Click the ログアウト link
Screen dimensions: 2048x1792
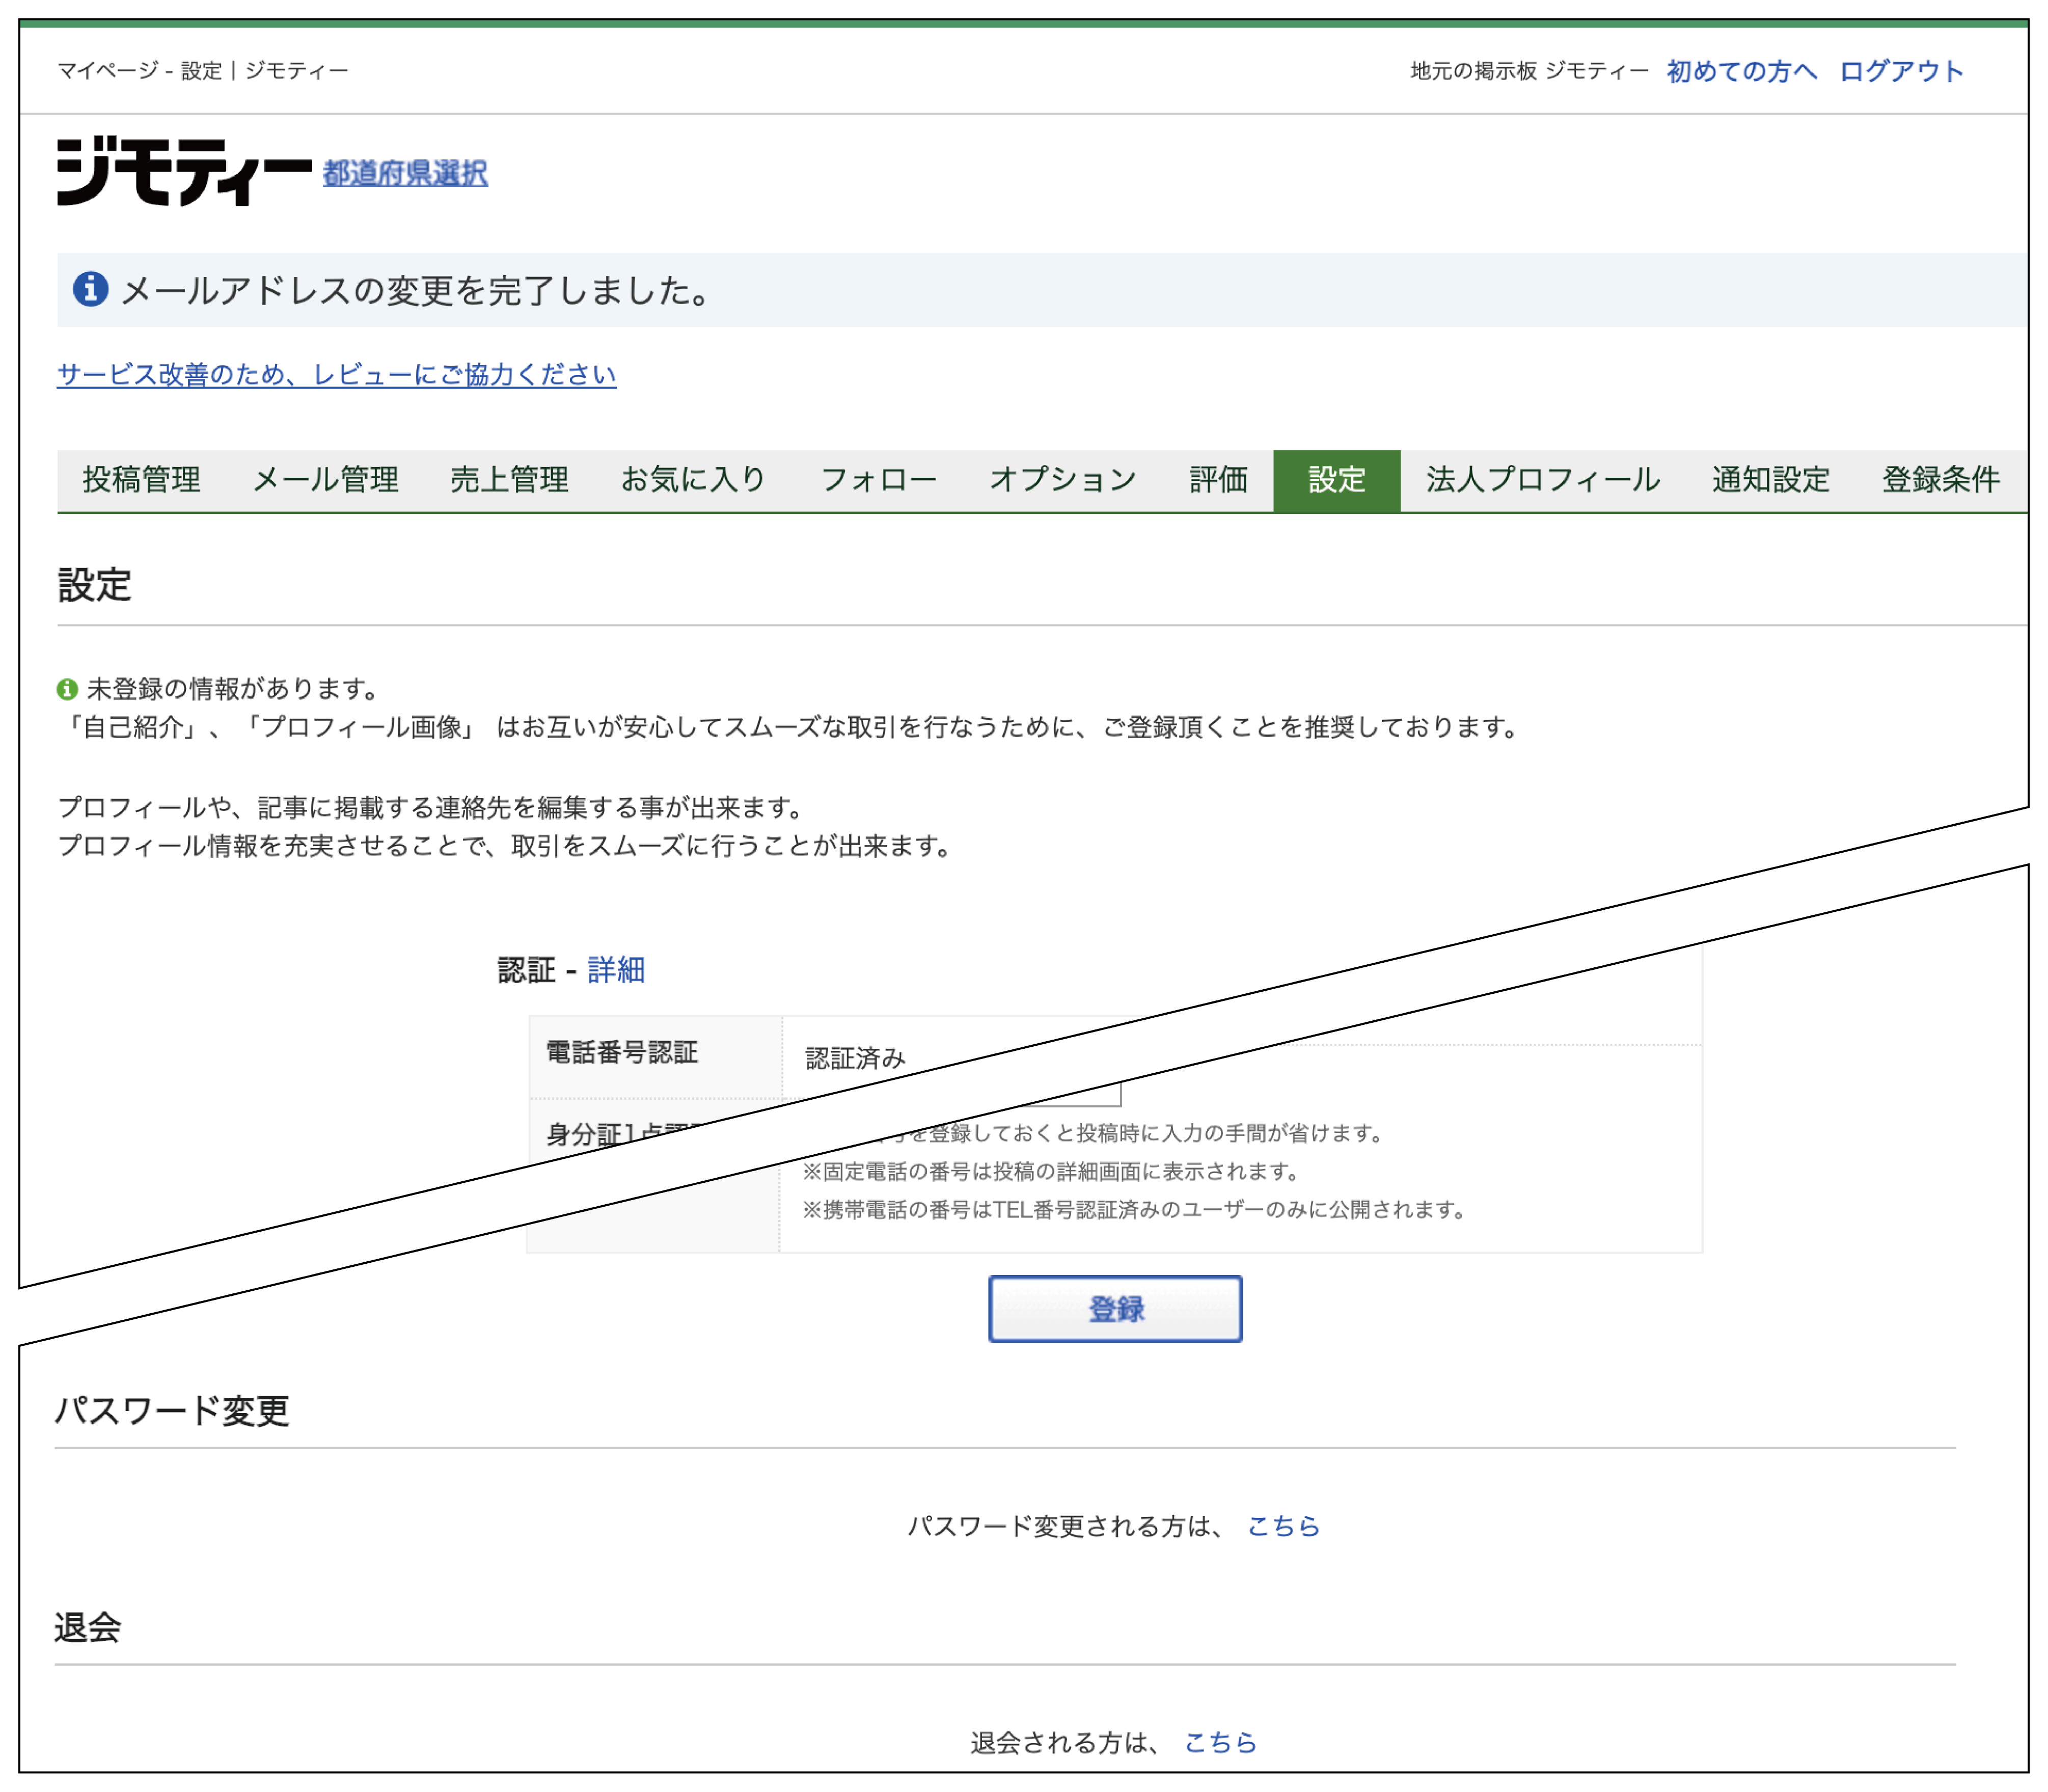coord(1901,71)
